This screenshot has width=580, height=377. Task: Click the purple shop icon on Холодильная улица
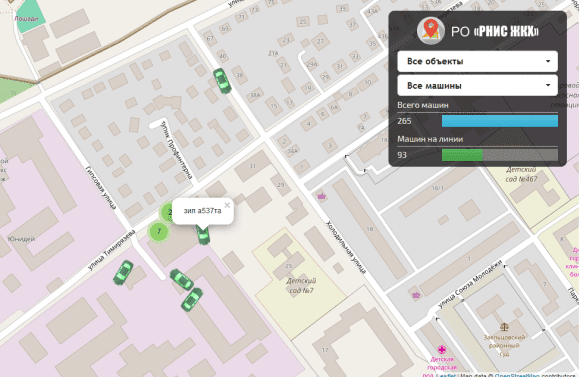[x=321, y=196]
